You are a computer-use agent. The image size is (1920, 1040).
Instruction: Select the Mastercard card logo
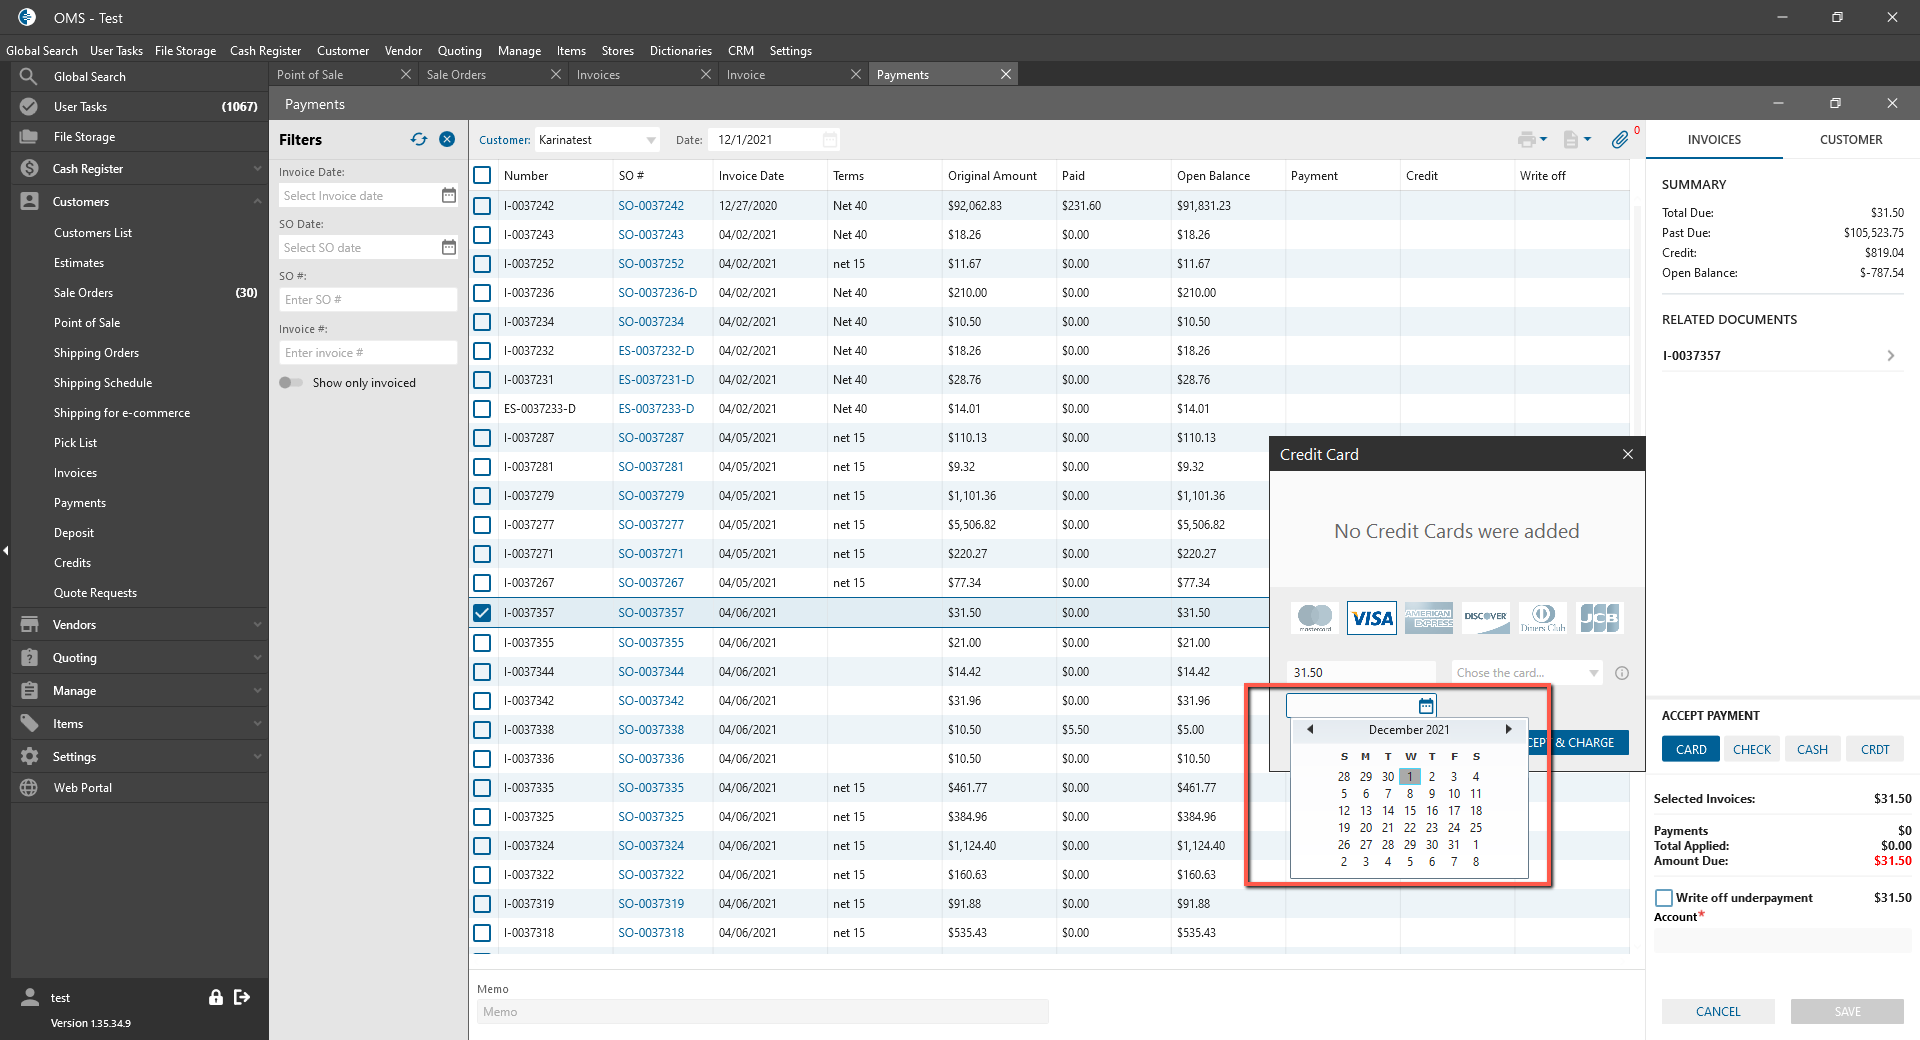click(x=1314, y=618)
